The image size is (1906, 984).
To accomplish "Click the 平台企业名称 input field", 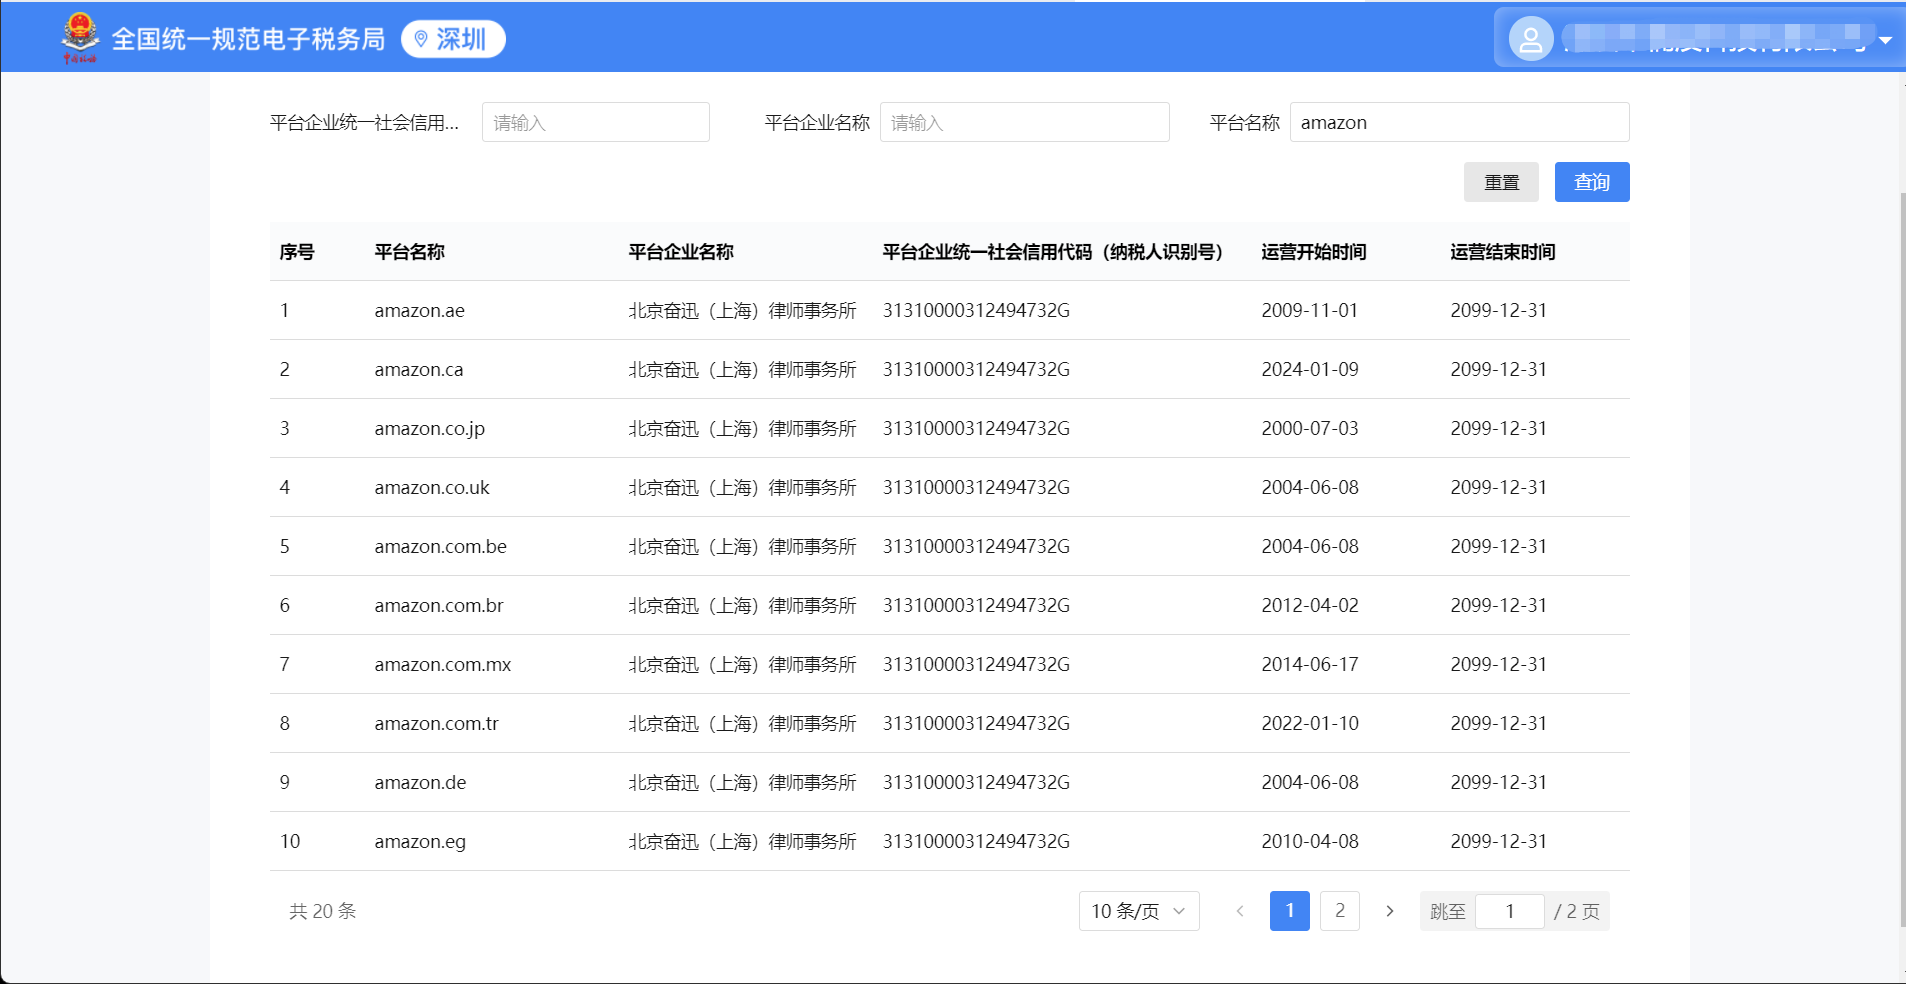I will [x=1024, y=122].
